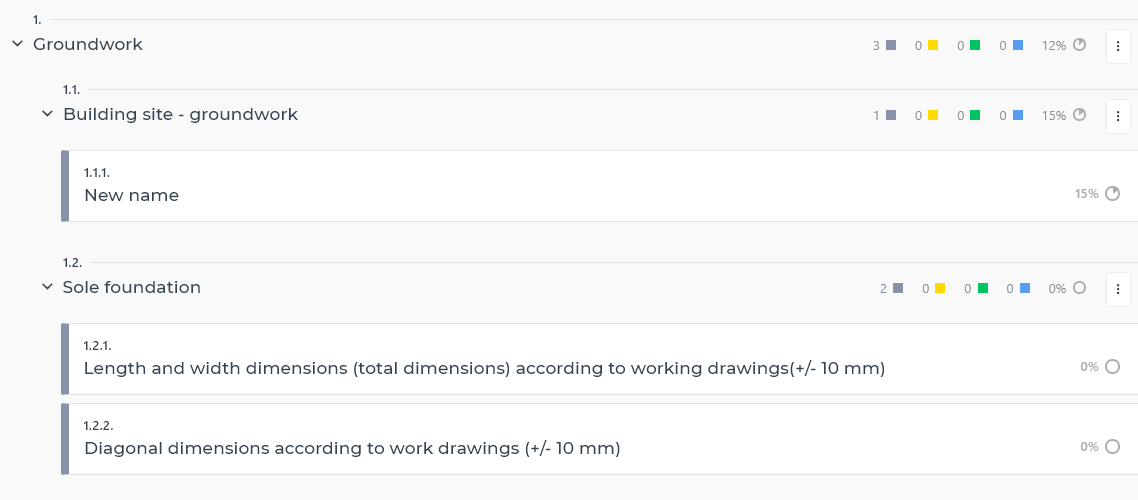
Task: Click Building site 15% progress pie icon
Action: 1079,115
